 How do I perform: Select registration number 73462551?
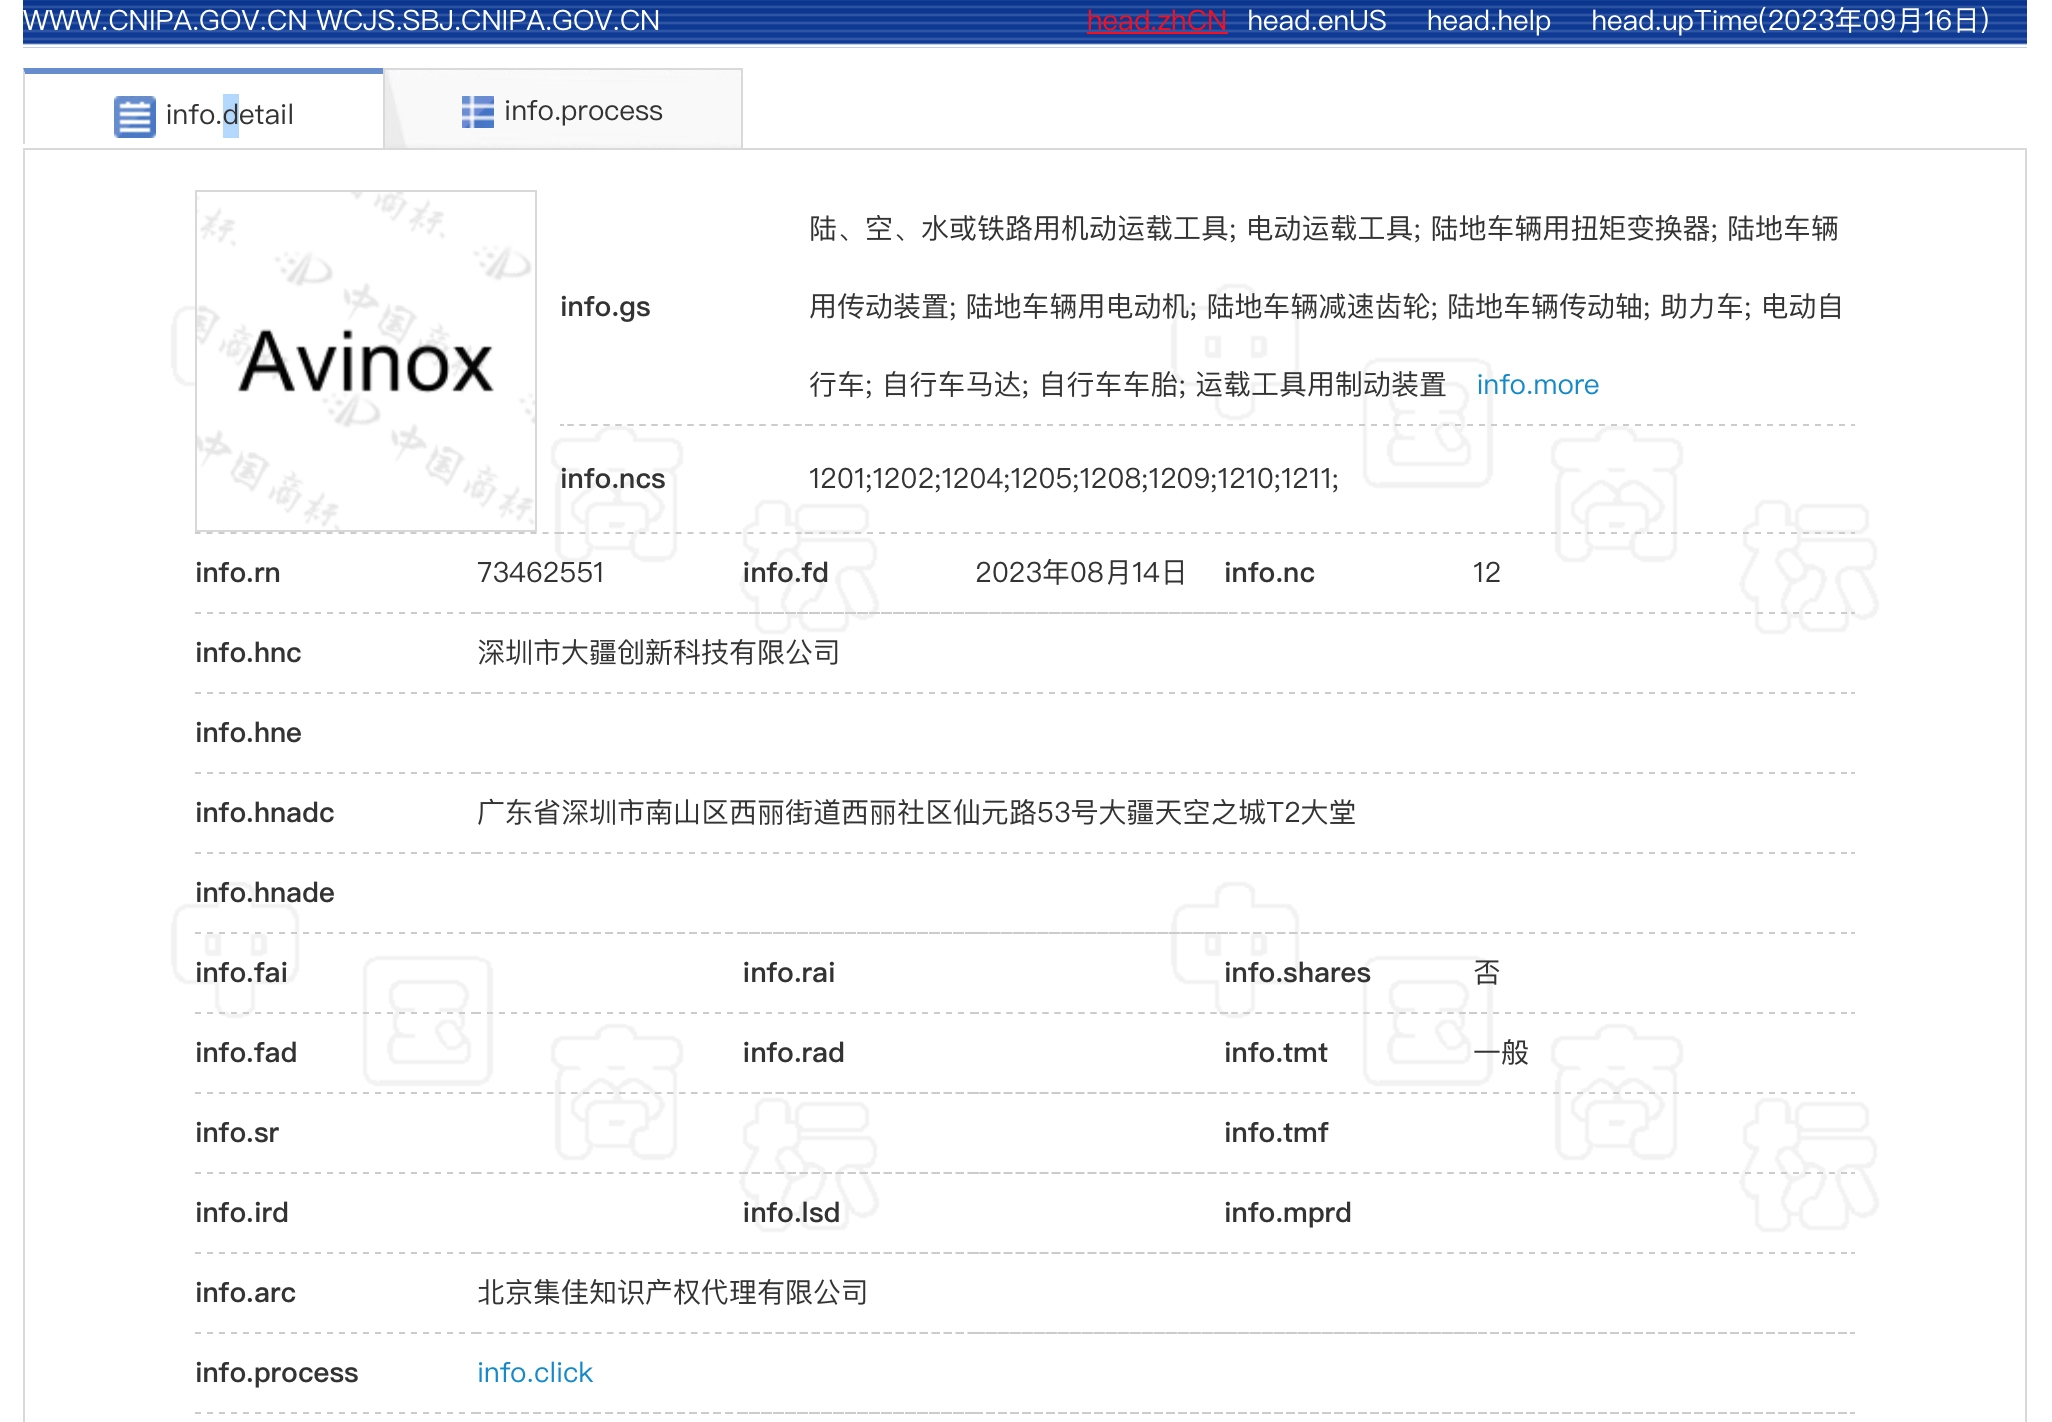click(x=540, y=573)
